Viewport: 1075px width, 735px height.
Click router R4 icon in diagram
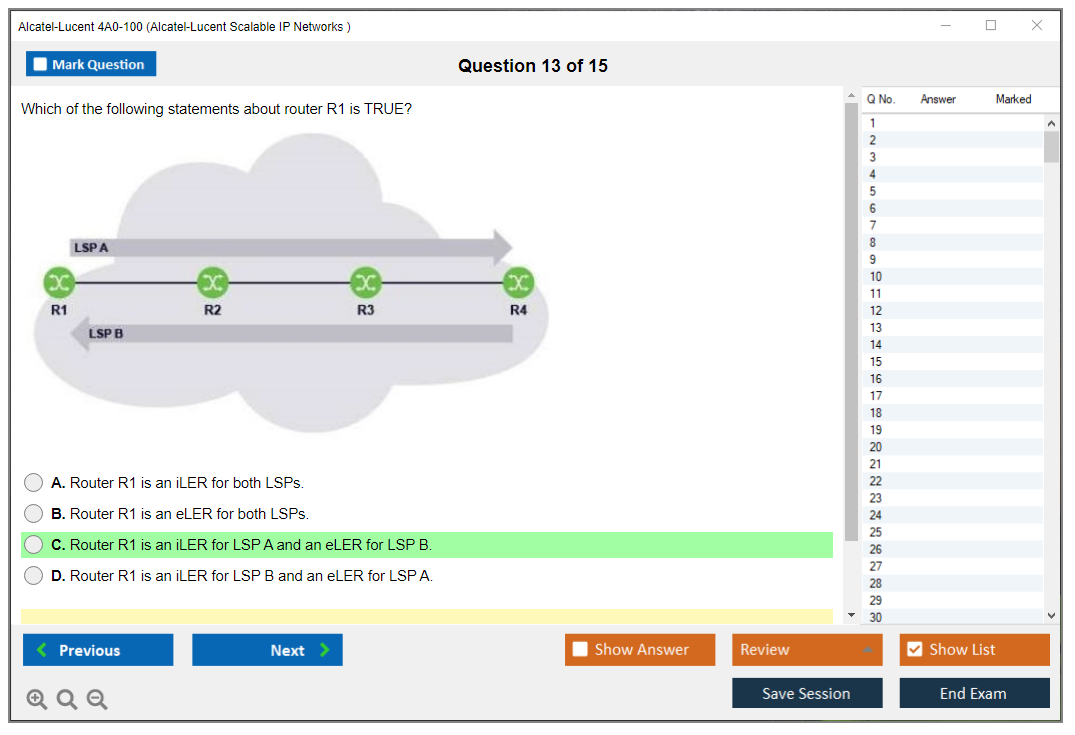tap(518, 283)
